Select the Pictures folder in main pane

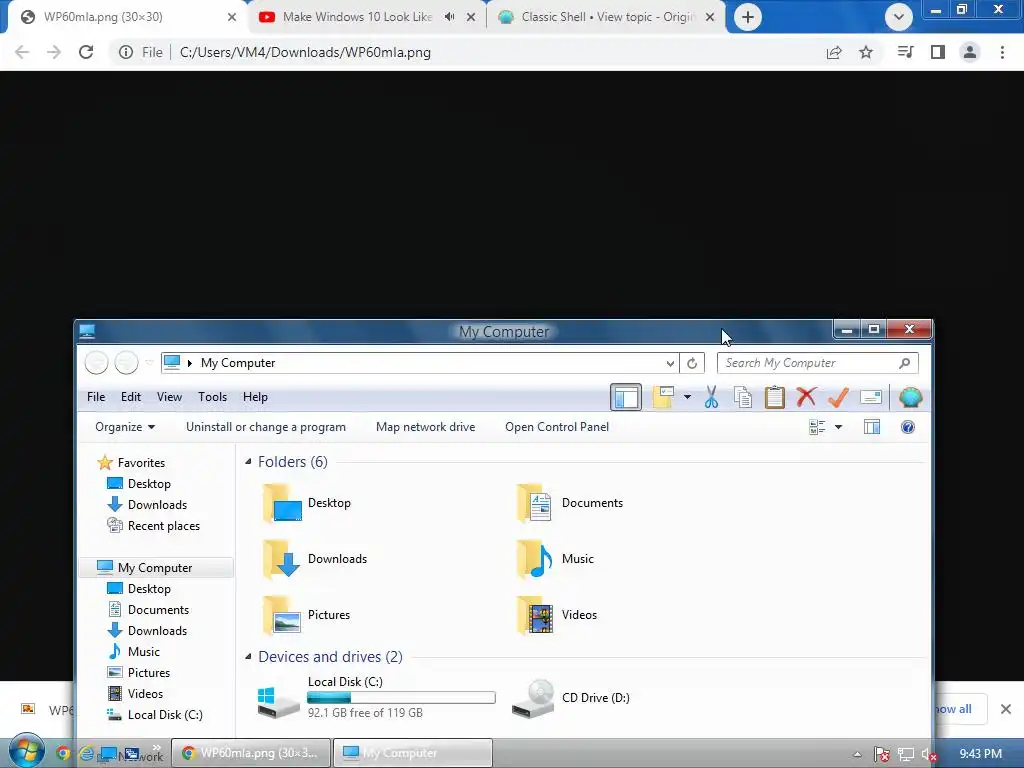click(x=307, y=615)
